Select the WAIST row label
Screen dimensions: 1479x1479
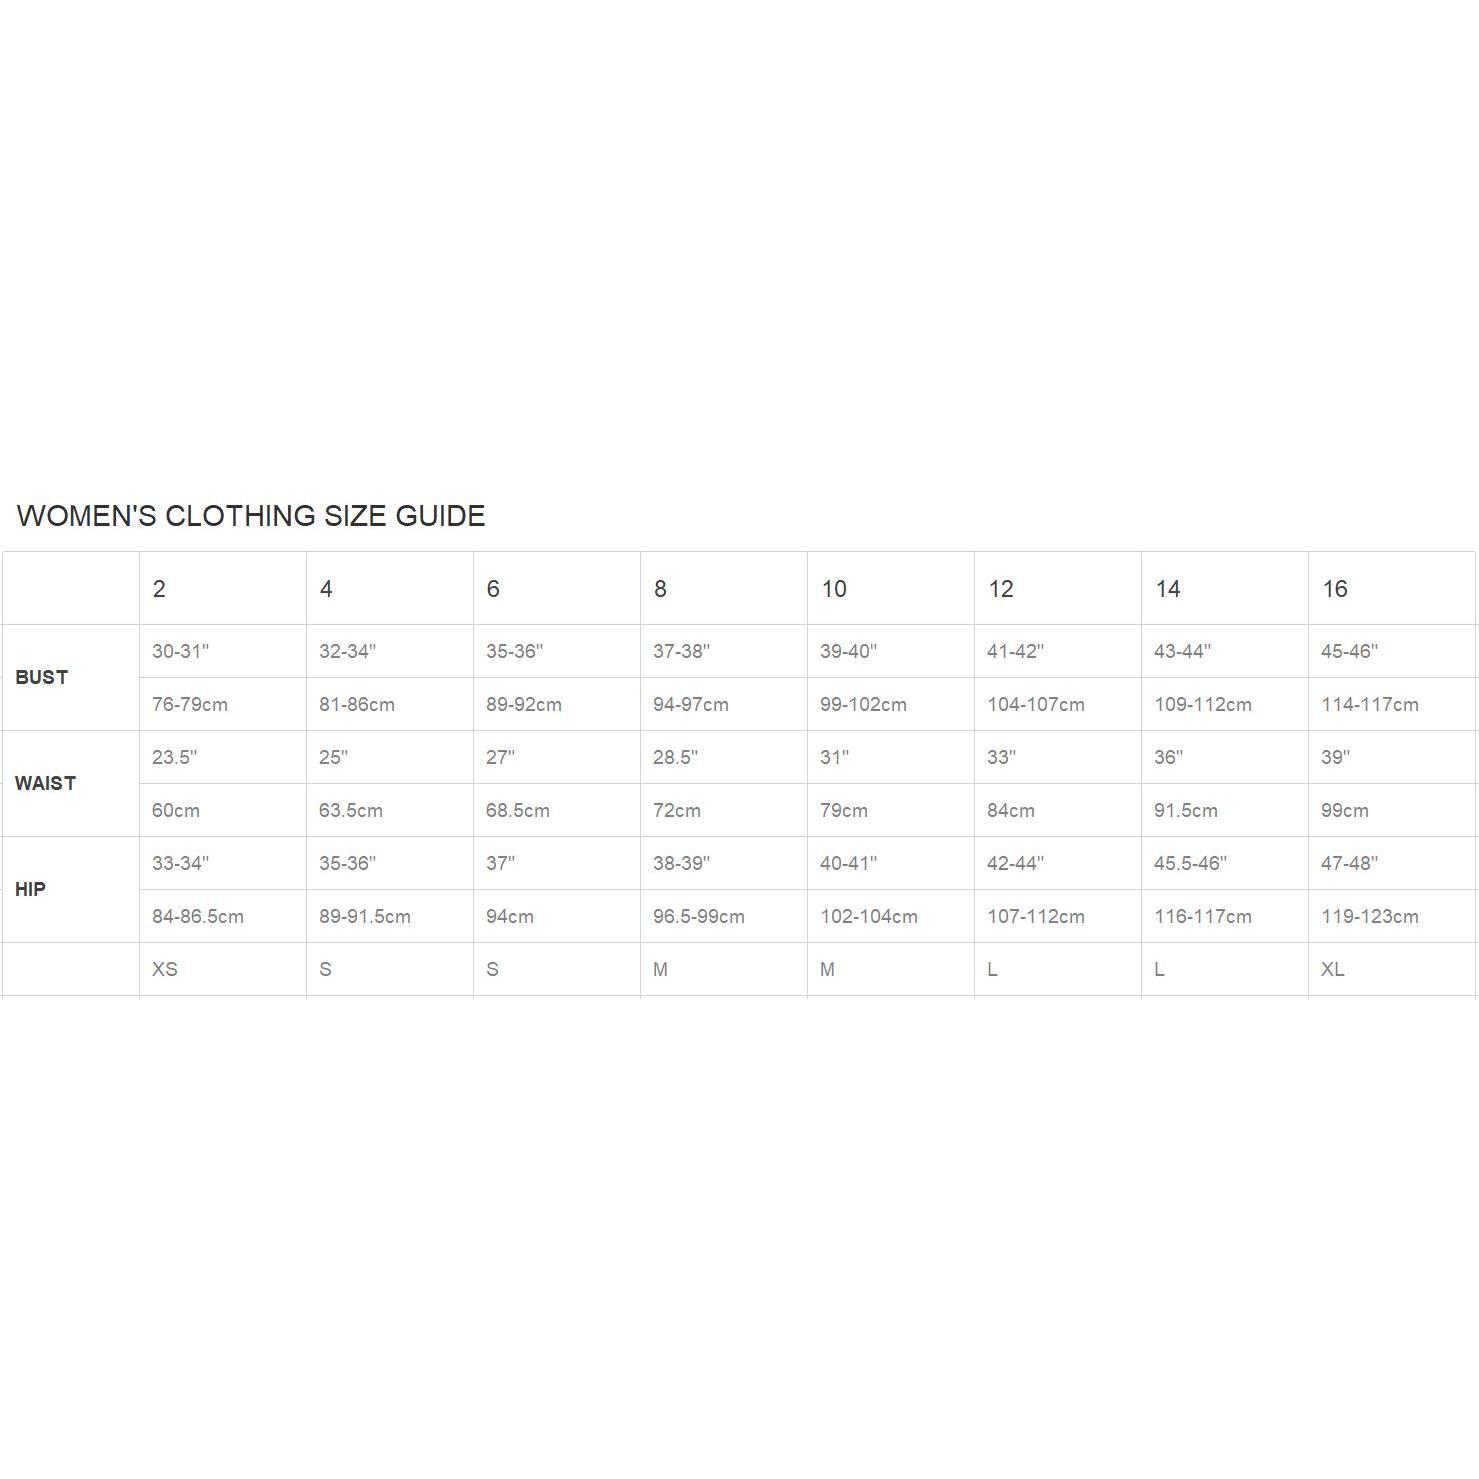[x=45, y=783]
